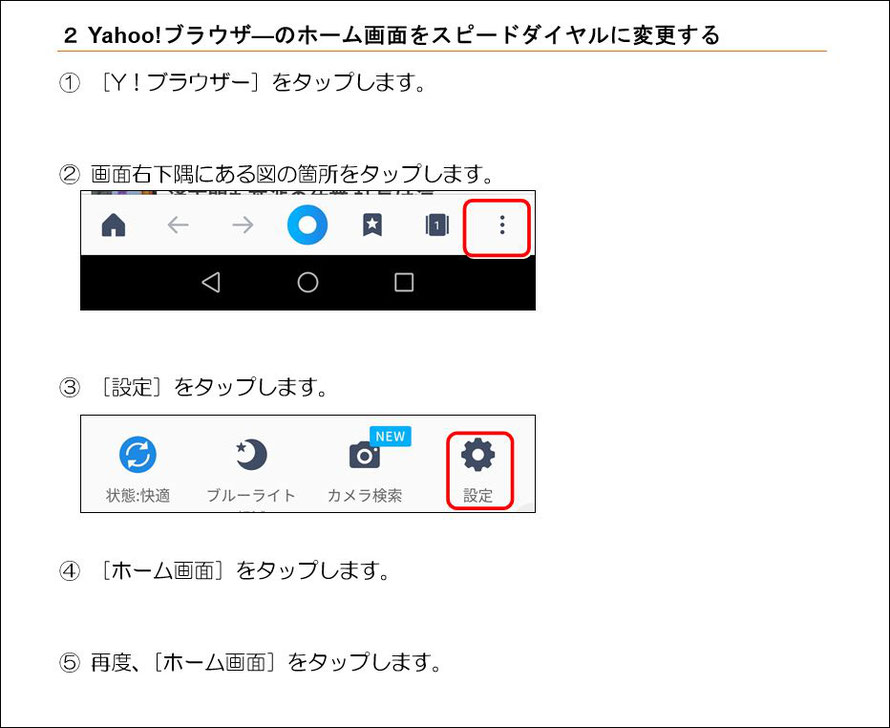Tap the Android recent apps square
Image resolution: width=890 pixels, height=728 pixels.
click(404, 282)
